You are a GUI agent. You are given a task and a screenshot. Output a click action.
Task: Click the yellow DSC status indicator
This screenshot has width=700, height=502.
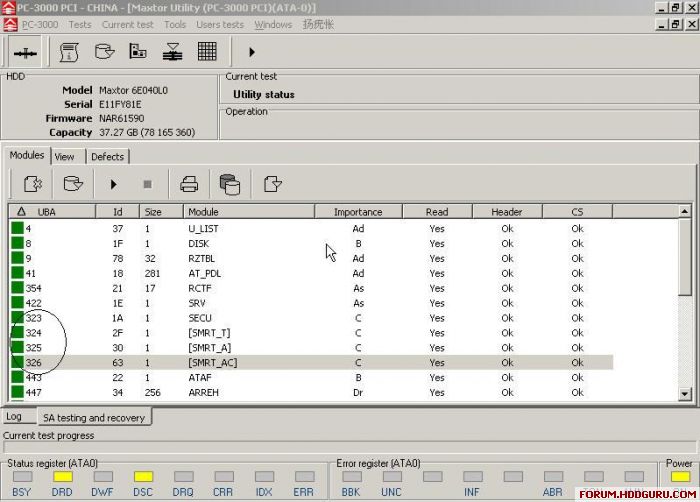pyautogui.click(x=143, y=477)
